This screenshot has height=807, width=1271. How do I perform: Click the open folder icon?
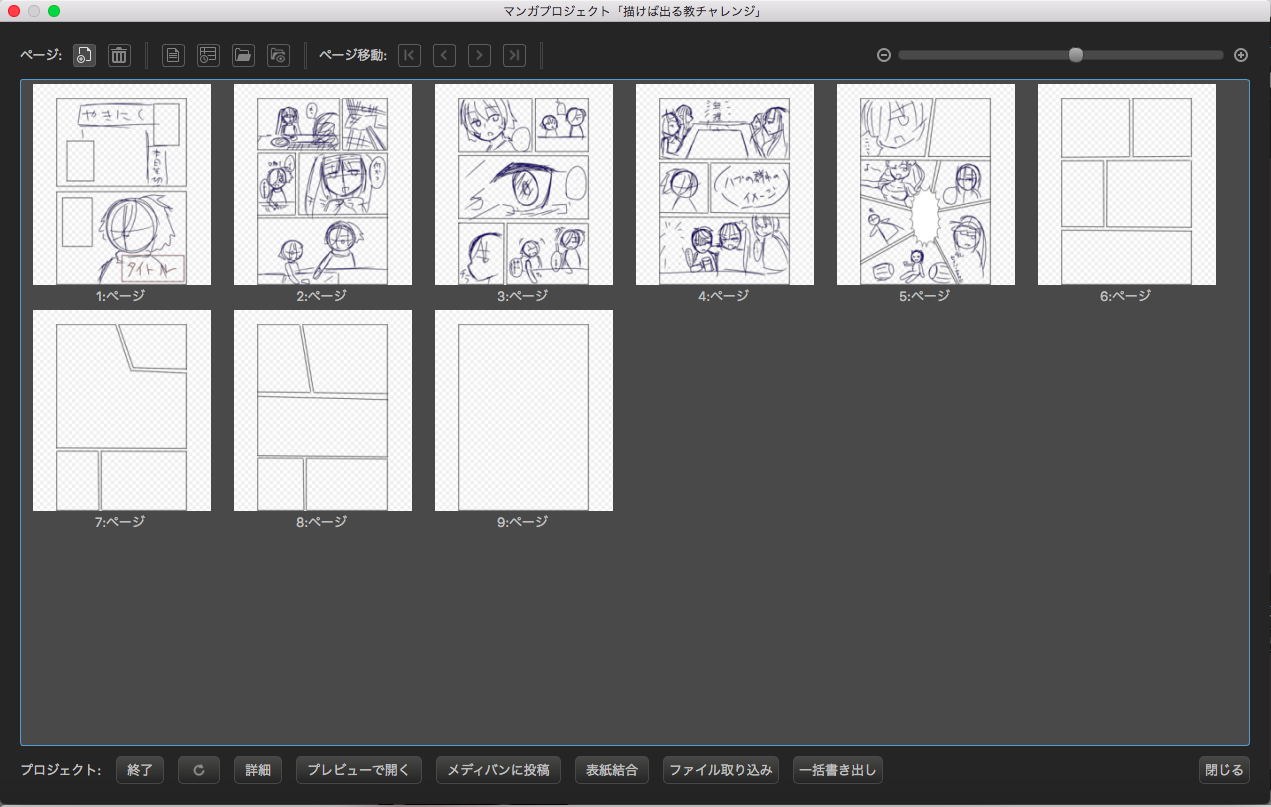point(243,56)
